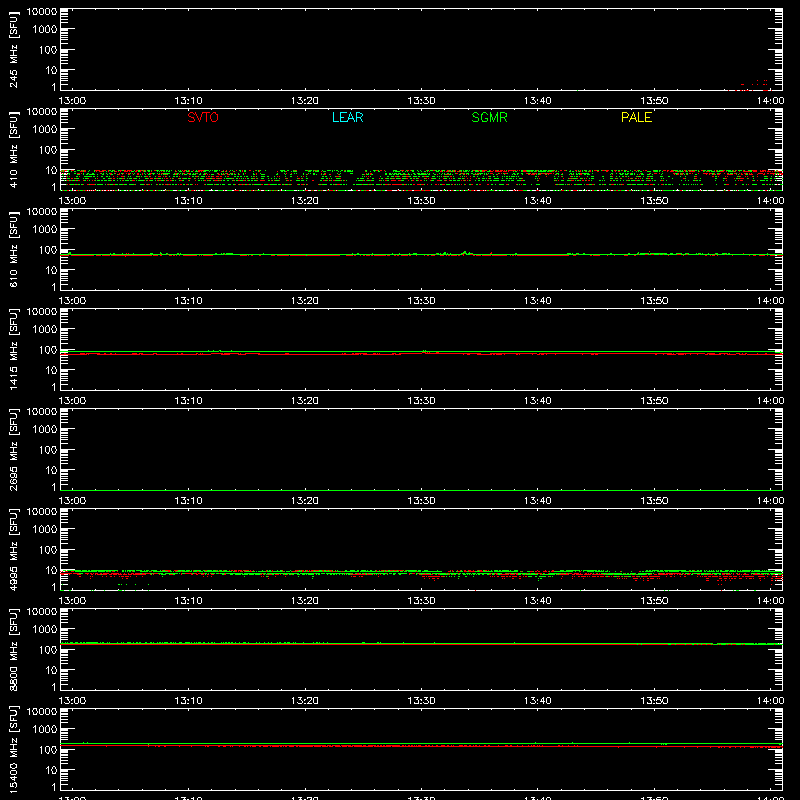Image resolution: width=800 pixels, height=800 pixels.
Task: Click the 1415 MHz [SFU] axis title
Action: click(14, 349)
